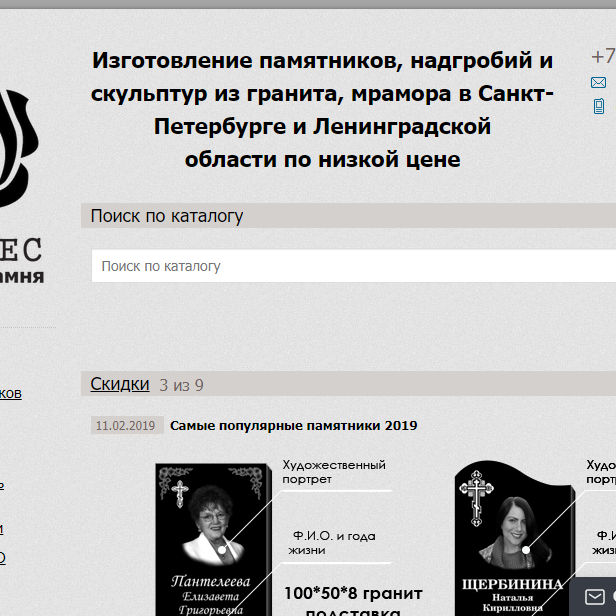Click the sidebar link ending in 'ков'
Viewport: 616px width, 616px height.
coord(10,393)
